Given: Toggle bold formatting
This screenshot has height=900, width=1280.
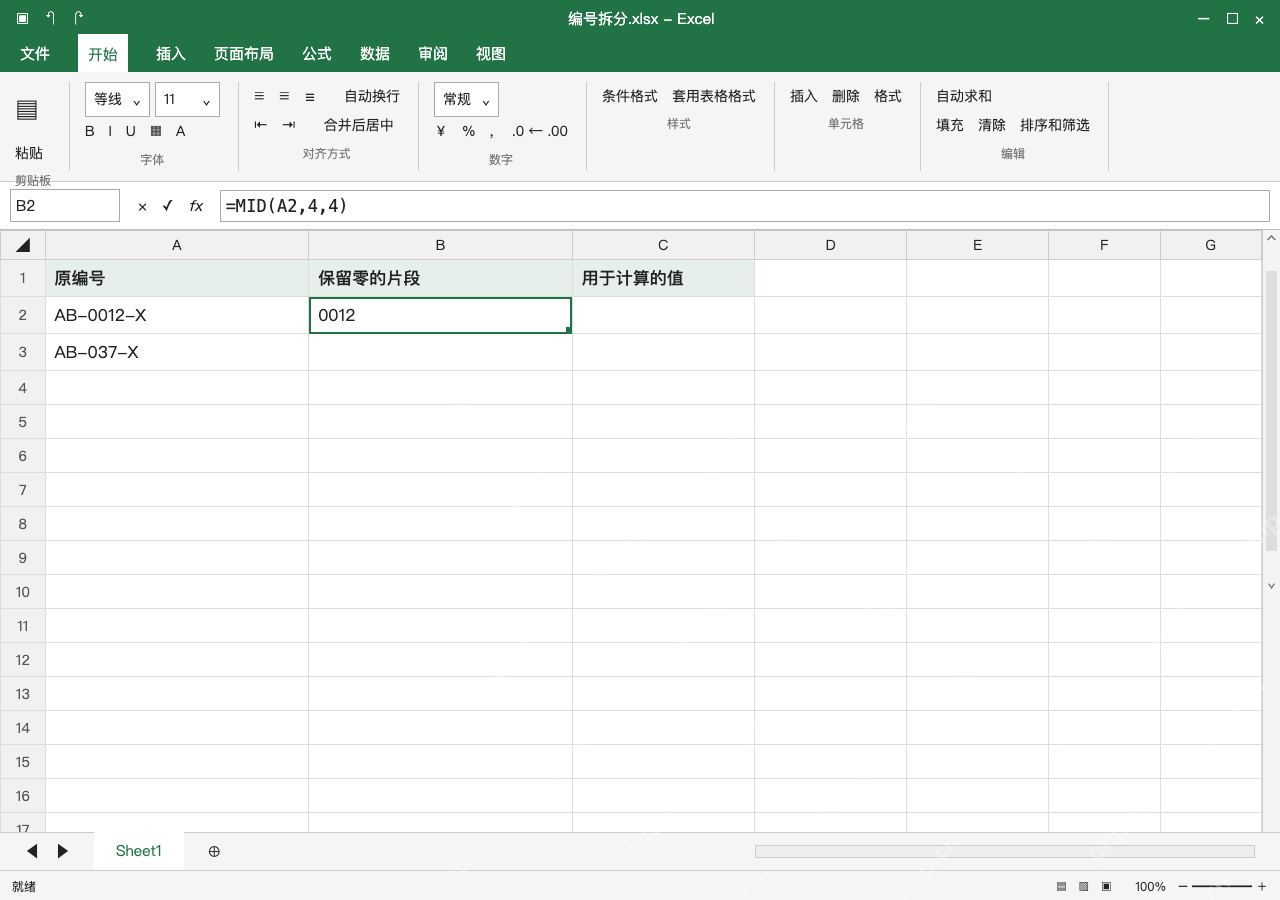Looking at the screenshot, I should tap(90, 131).
